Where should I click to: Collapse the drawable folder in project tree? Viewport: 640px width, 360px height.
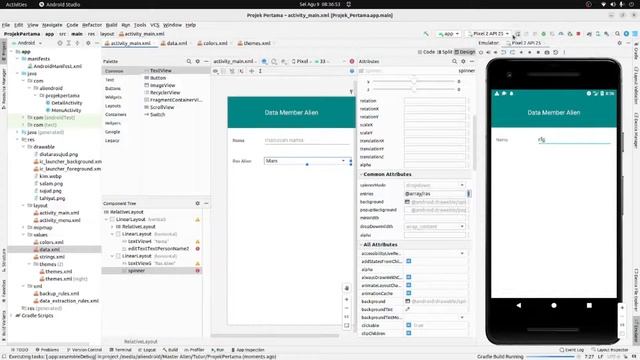pyautogui.click(x=24, y=147)
